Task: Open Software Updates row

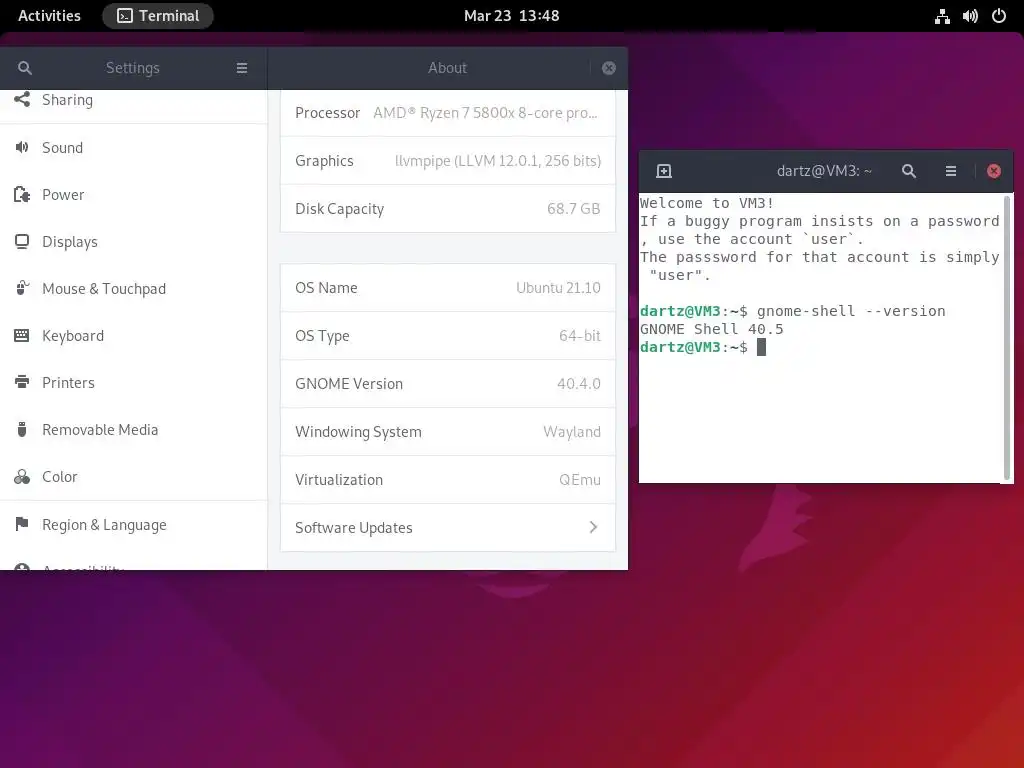Action: tap(448, 528)
